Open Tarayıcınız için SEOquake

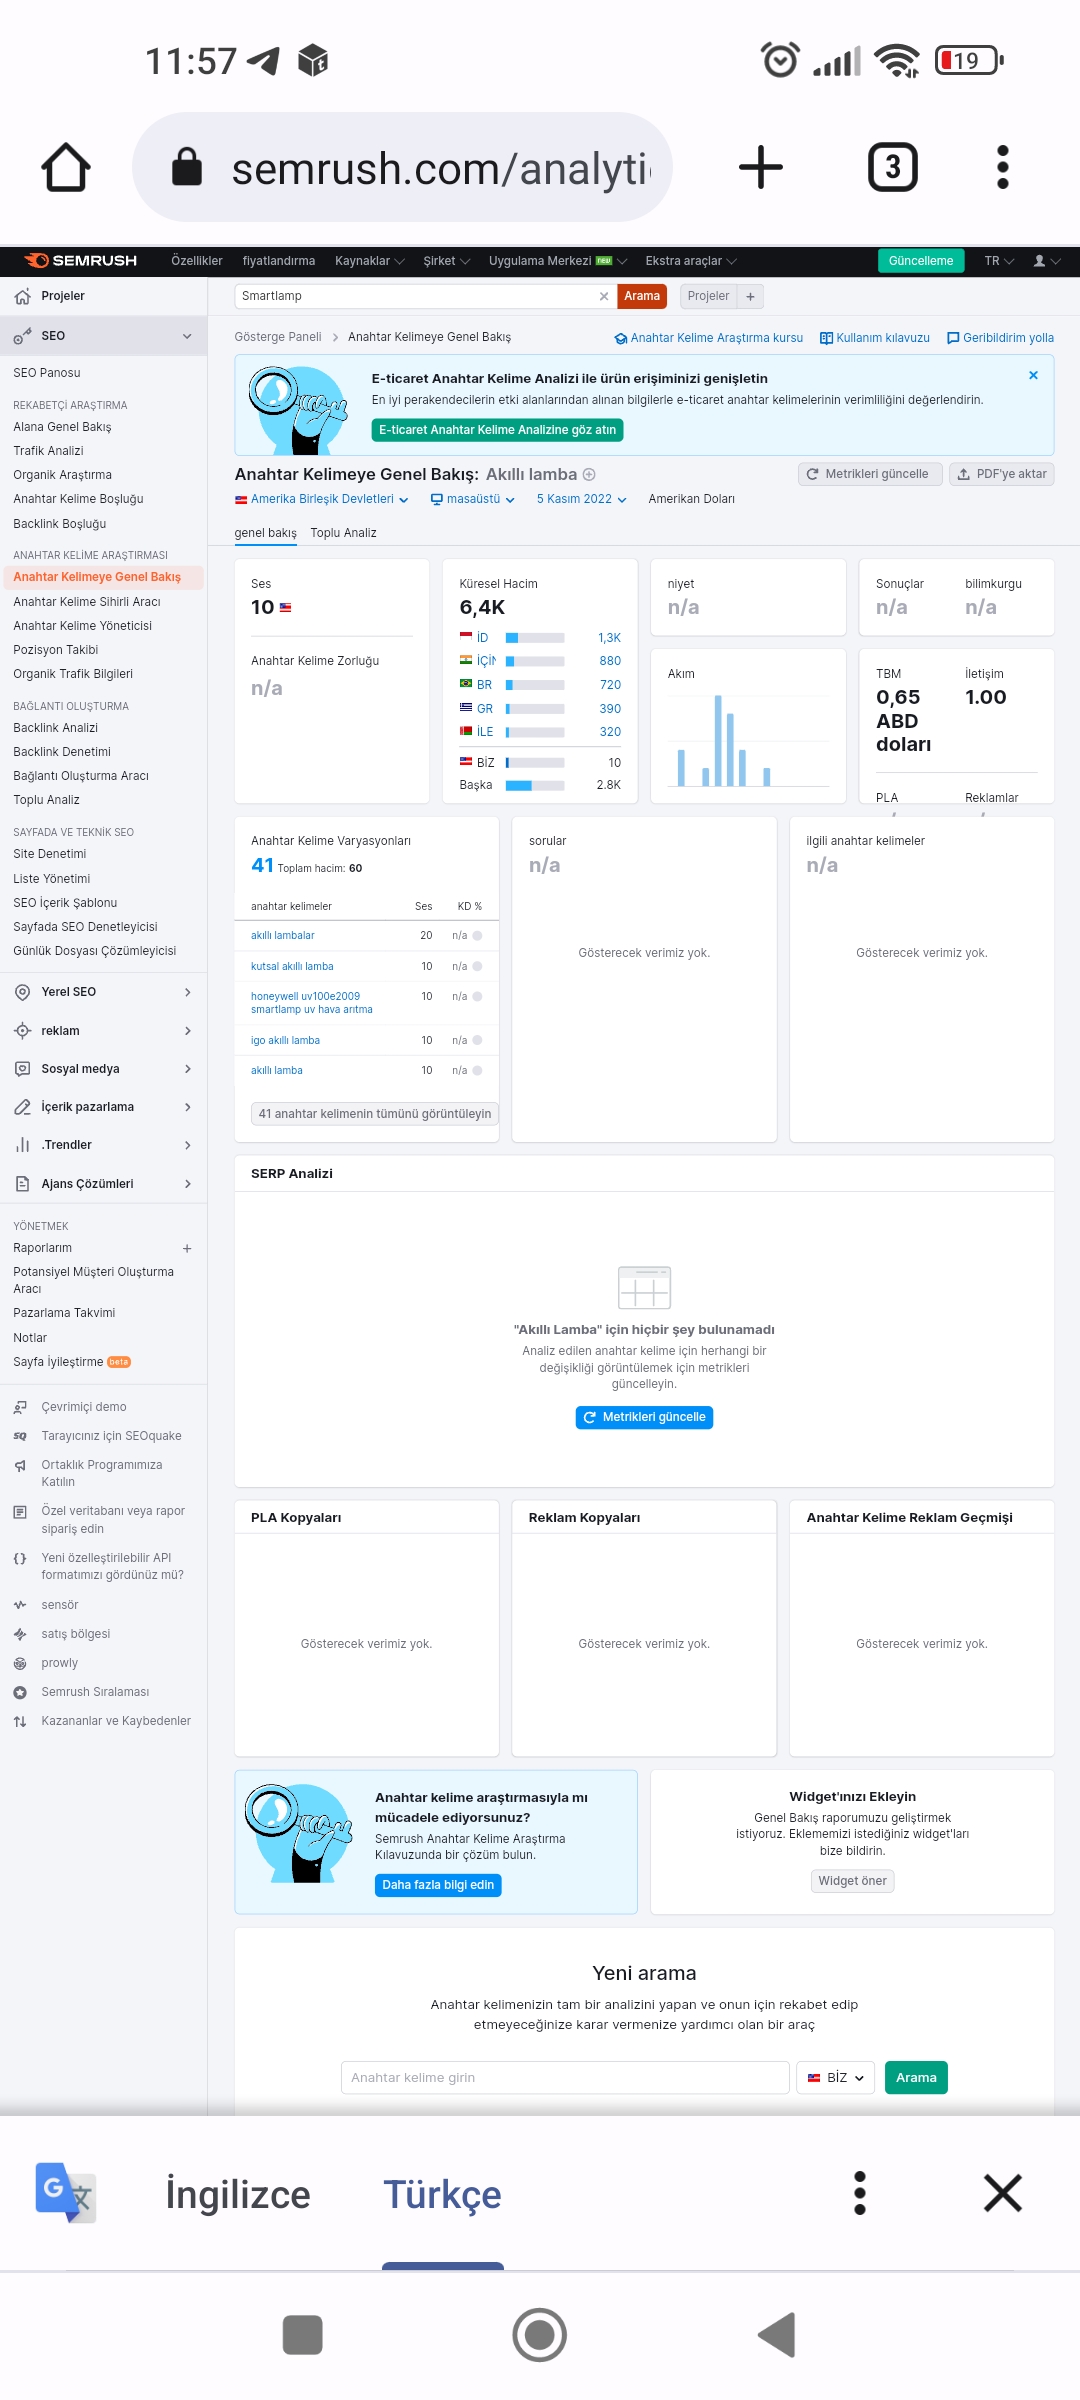111,1436
